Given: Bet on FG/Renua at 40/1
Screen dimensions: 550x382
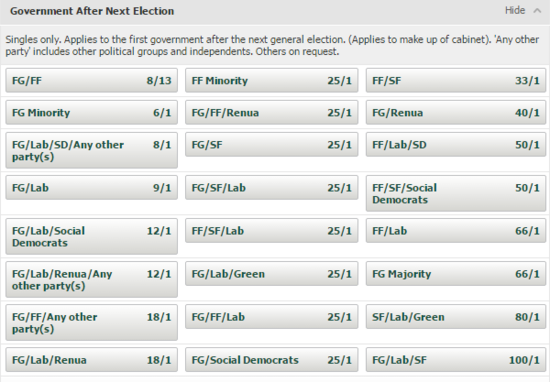Looking at the screenshot, I should click(456, 113).
